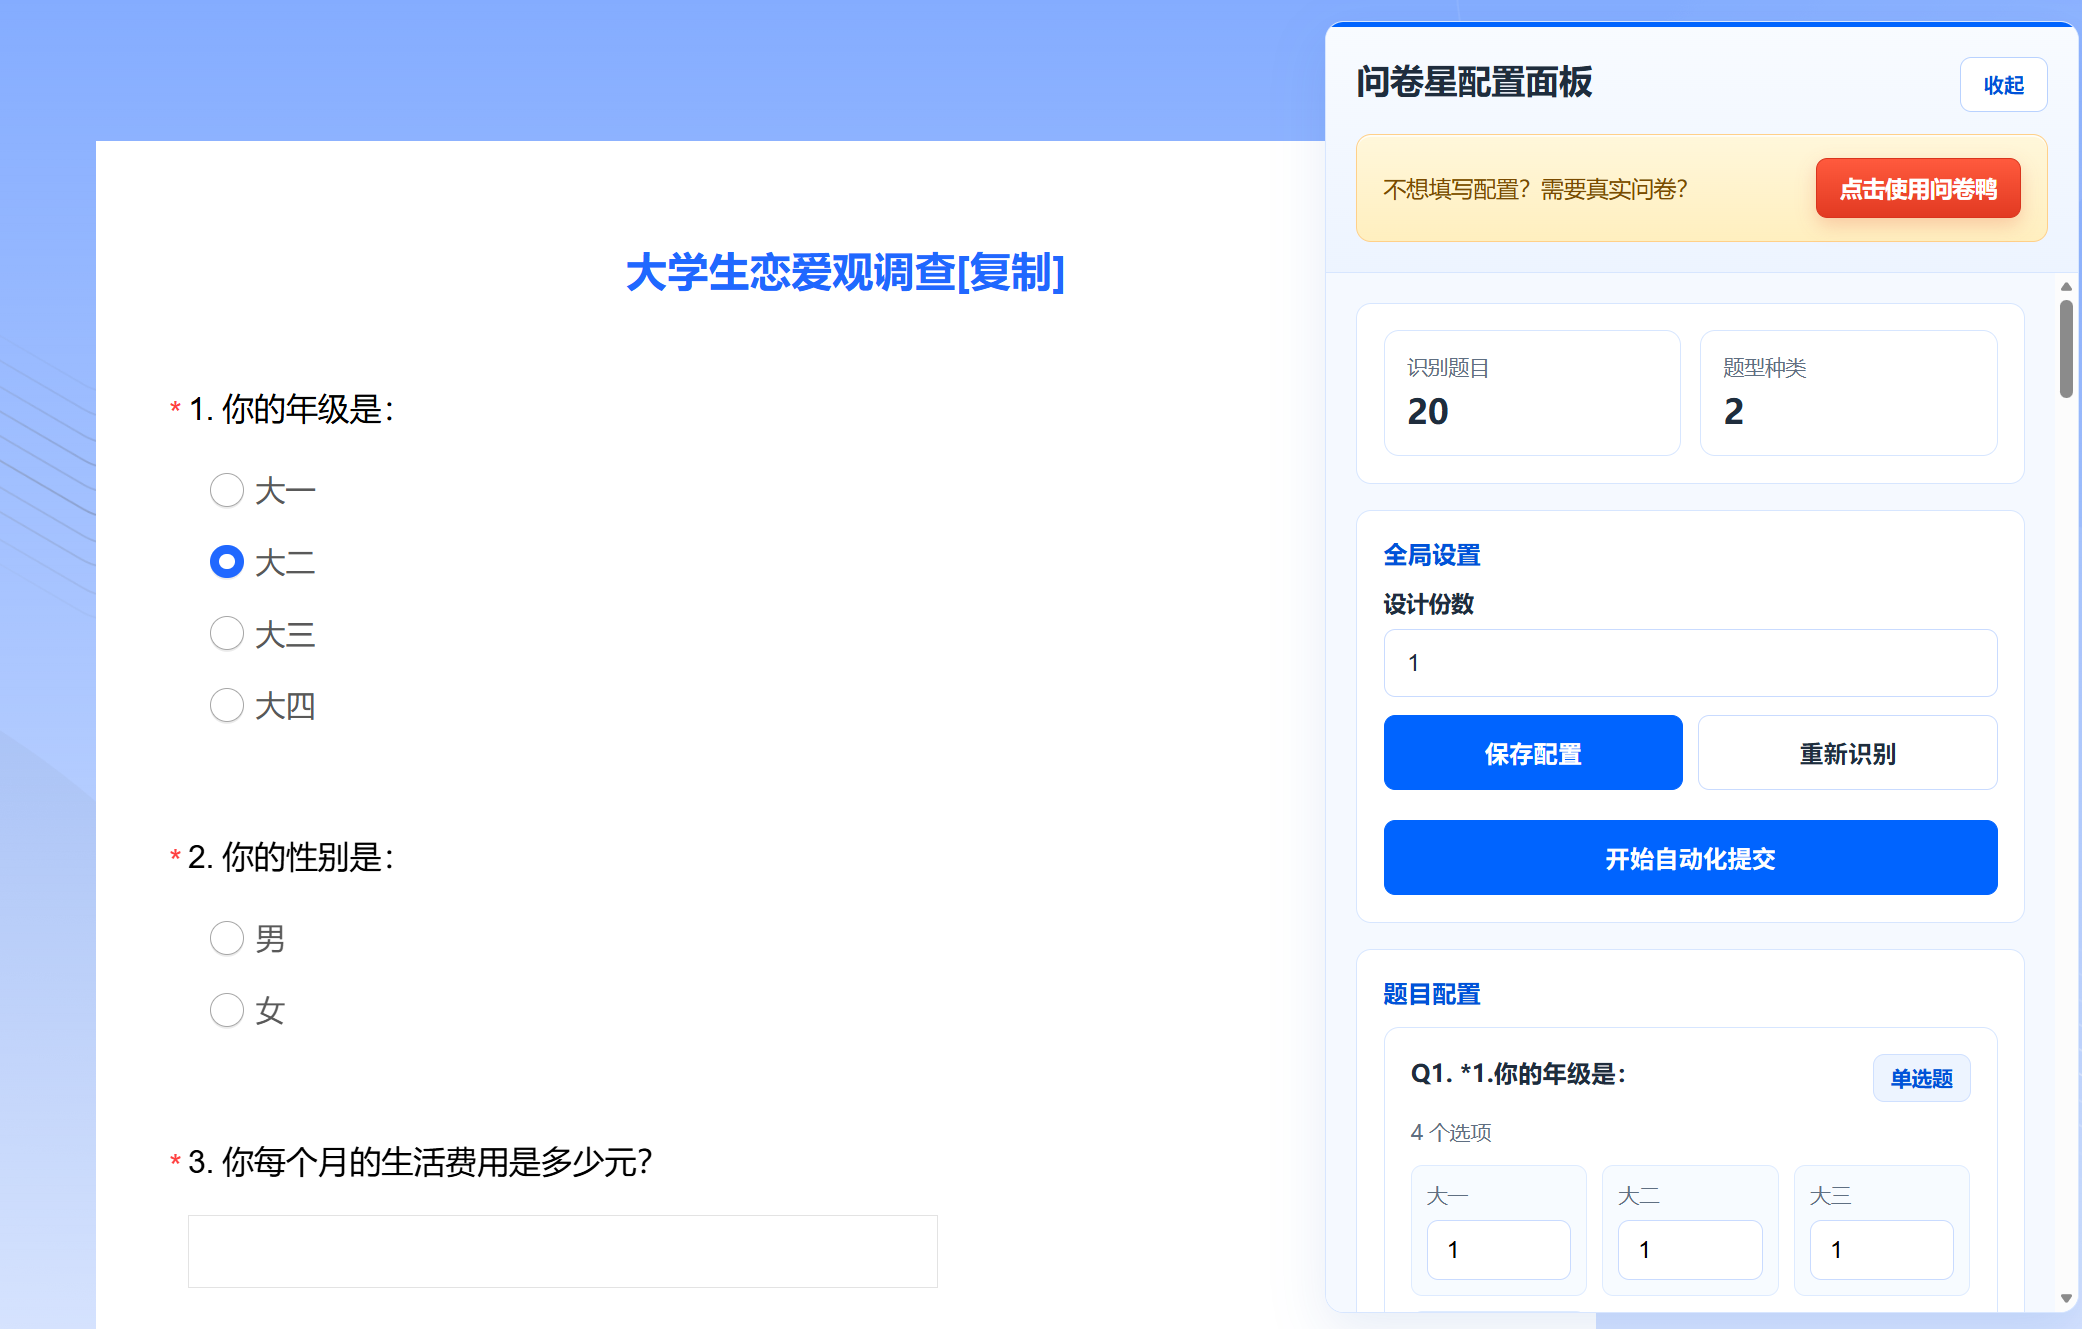Click the 识别题目 count card showing 20
Image resolution: width=2082 pixels, height=1329 pixels.
click(x=1532, y=392)
